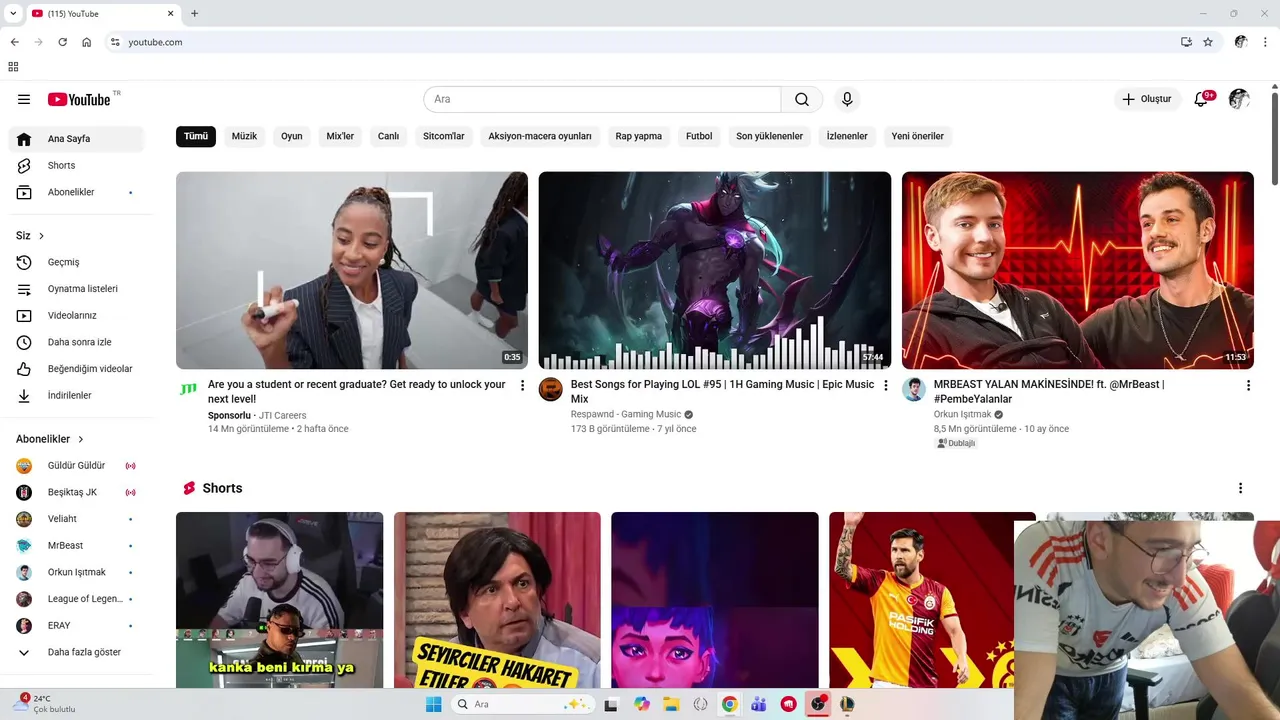Open Chrome apps grid shortcut
Image resolution: width=1280 pixels, height=720 pixels.
[13, 67]
